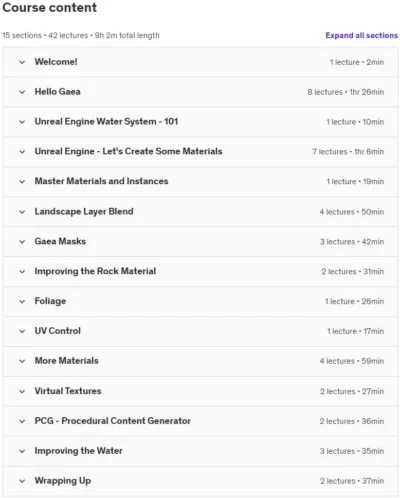Open Unreal Engine - Let's Create Some Materials section
This screenshot has width=400, height=498.
click(128, 151)
